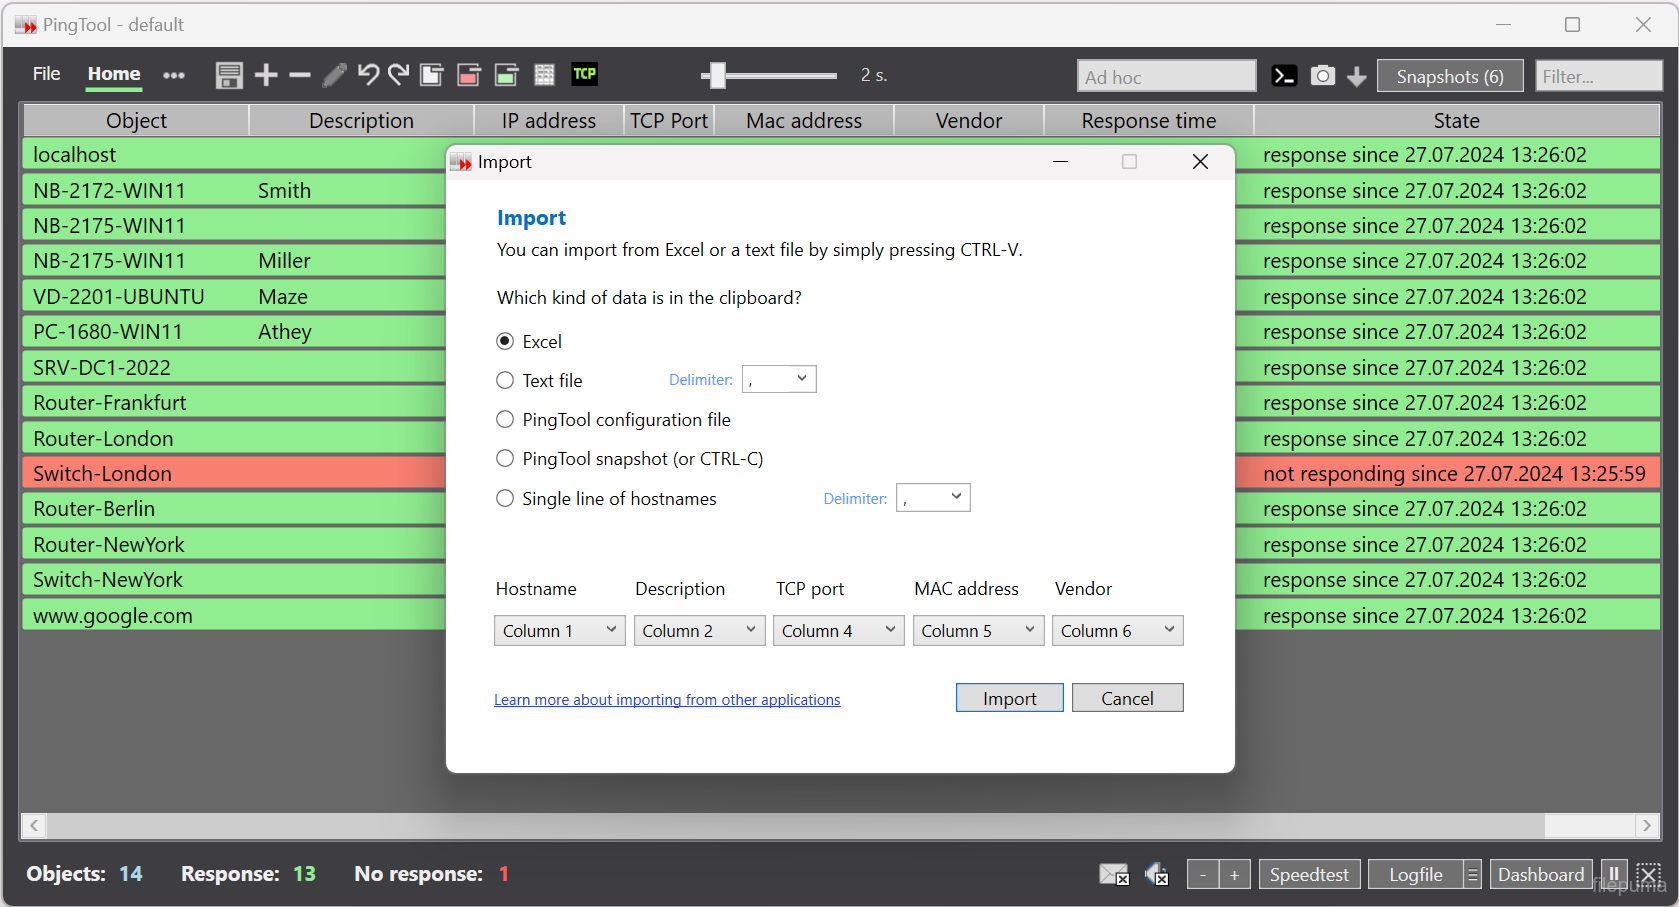Image resolution: width=1679 pixels, height=907 pixels.
Task: Click the ping interval slider handle
Action: coord(715,75)
